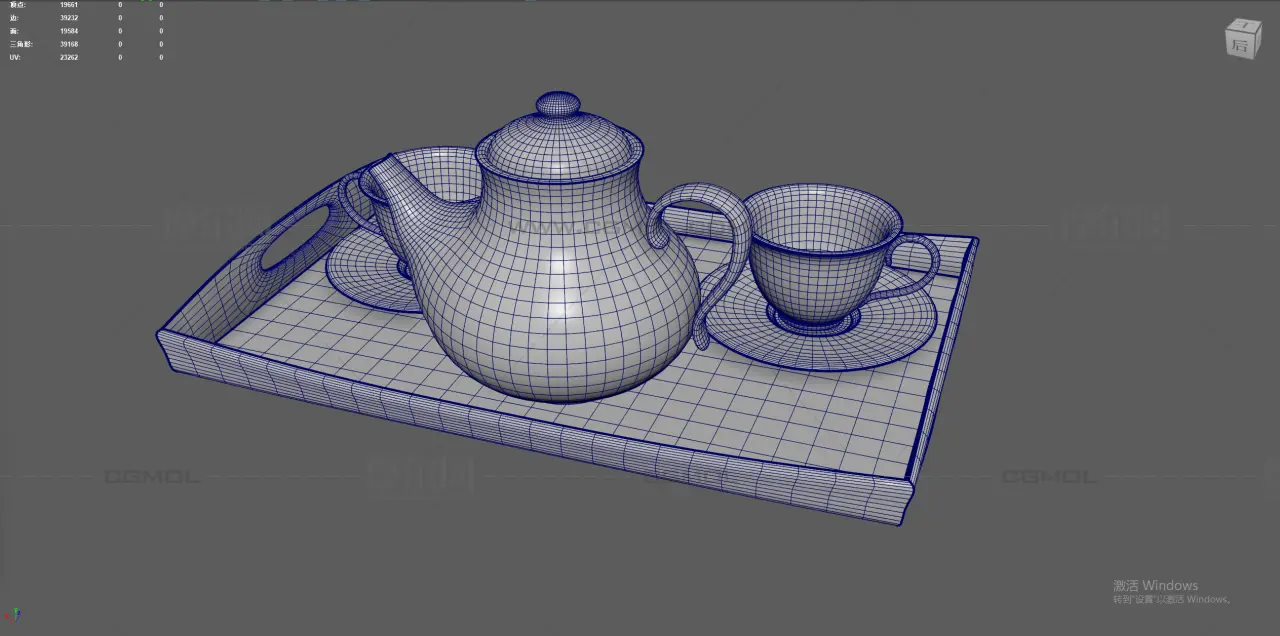Screen dimensions: 1280x636
Task: Click the UV label in the HUD
Action: [14, 57]
